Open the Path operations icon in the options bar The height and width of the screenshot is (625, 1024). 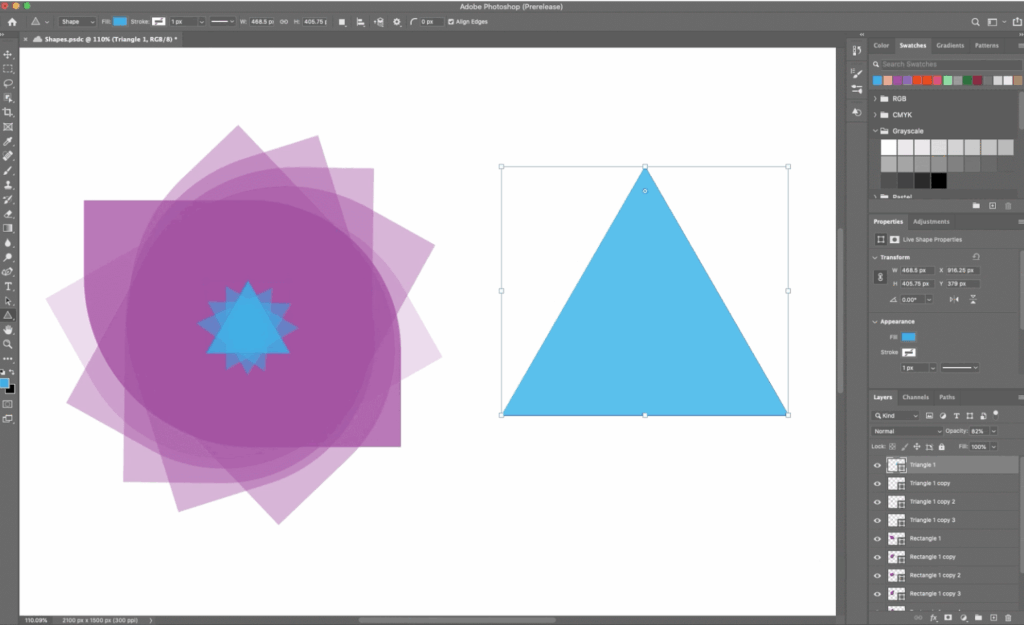(342, 21)
